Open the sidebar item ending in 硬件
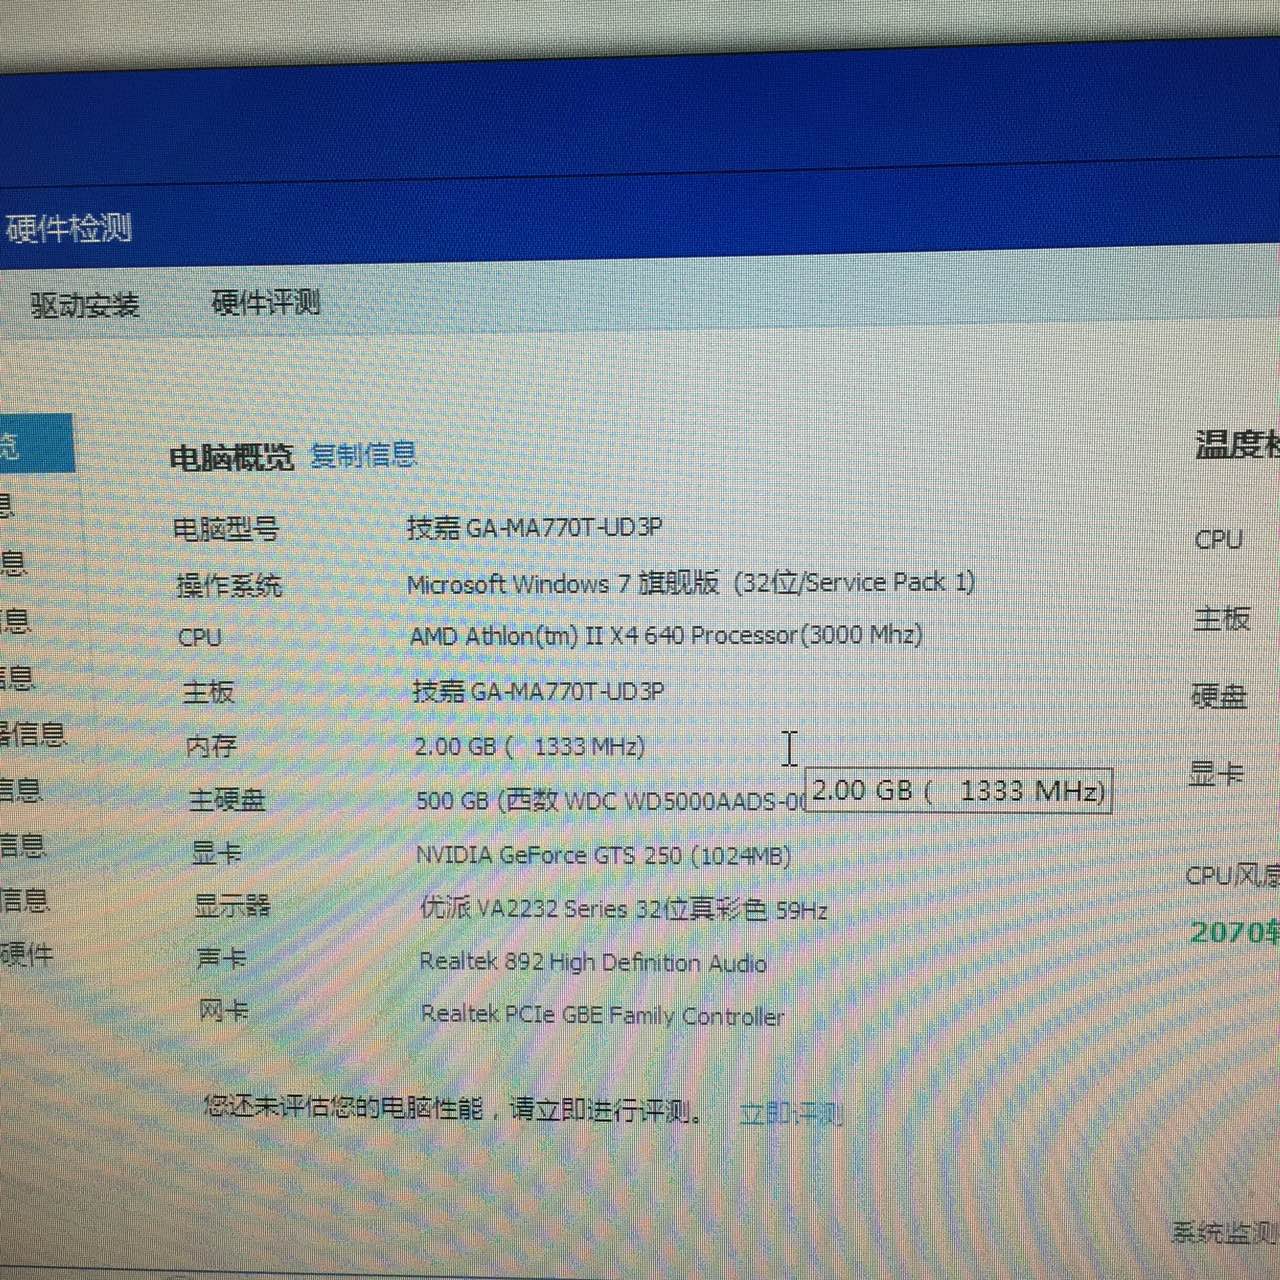1280x1280 pixels. click(27, 954)
